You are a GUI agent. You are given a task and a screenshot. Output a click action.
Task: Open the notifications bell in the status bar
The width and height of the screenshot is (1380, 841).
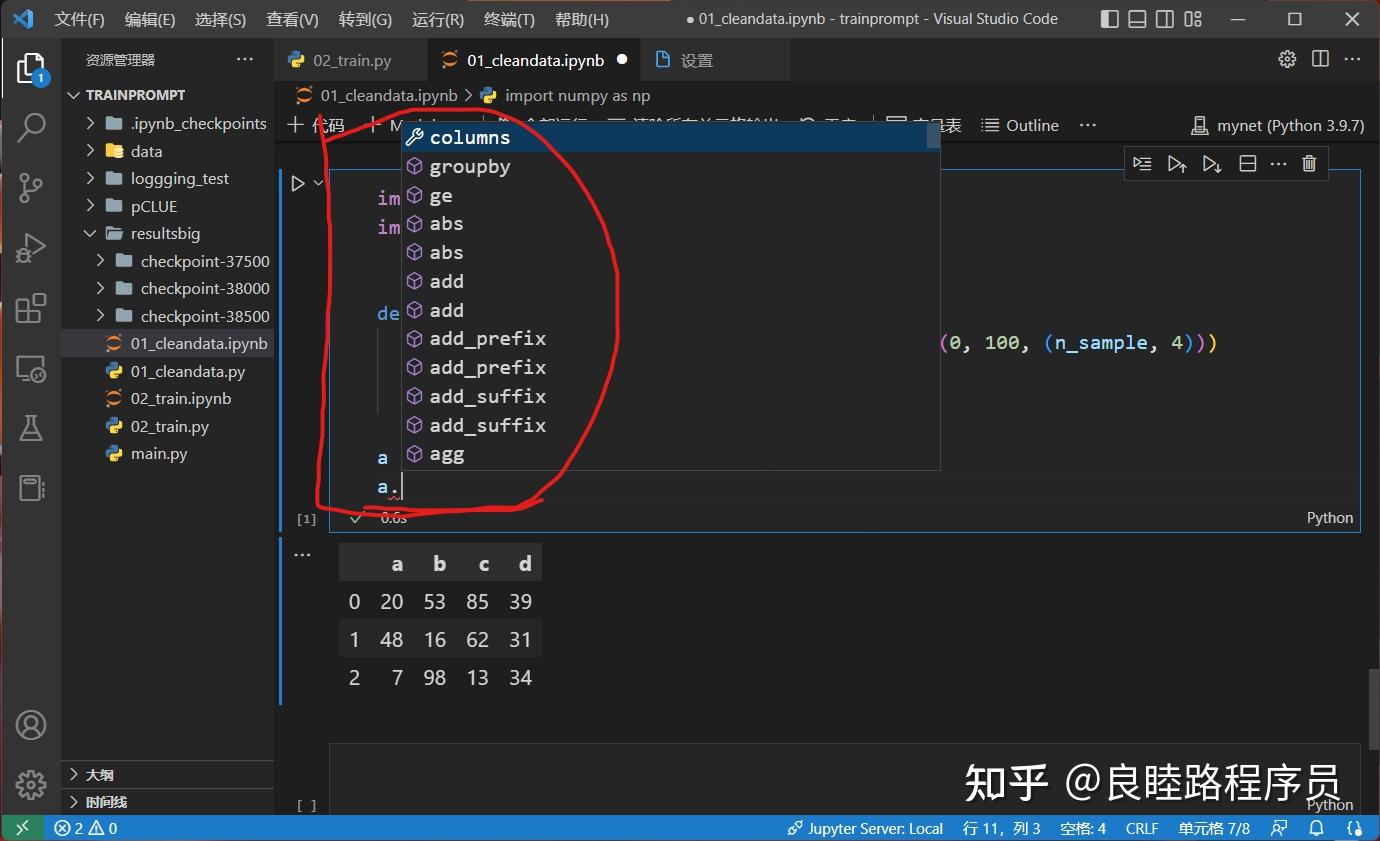[x=1317, y=828]
